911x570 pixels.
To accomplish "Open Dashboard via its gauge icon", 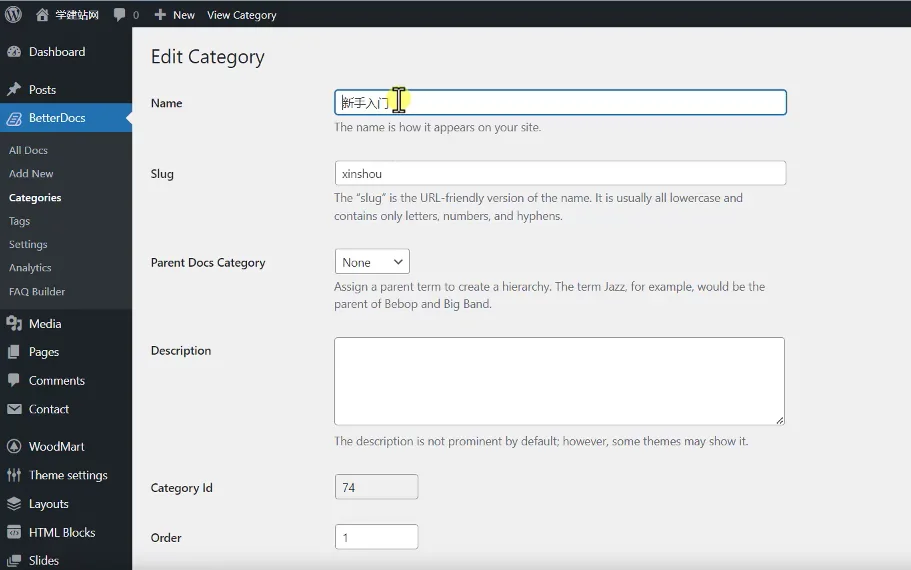I will click(14, 52).
